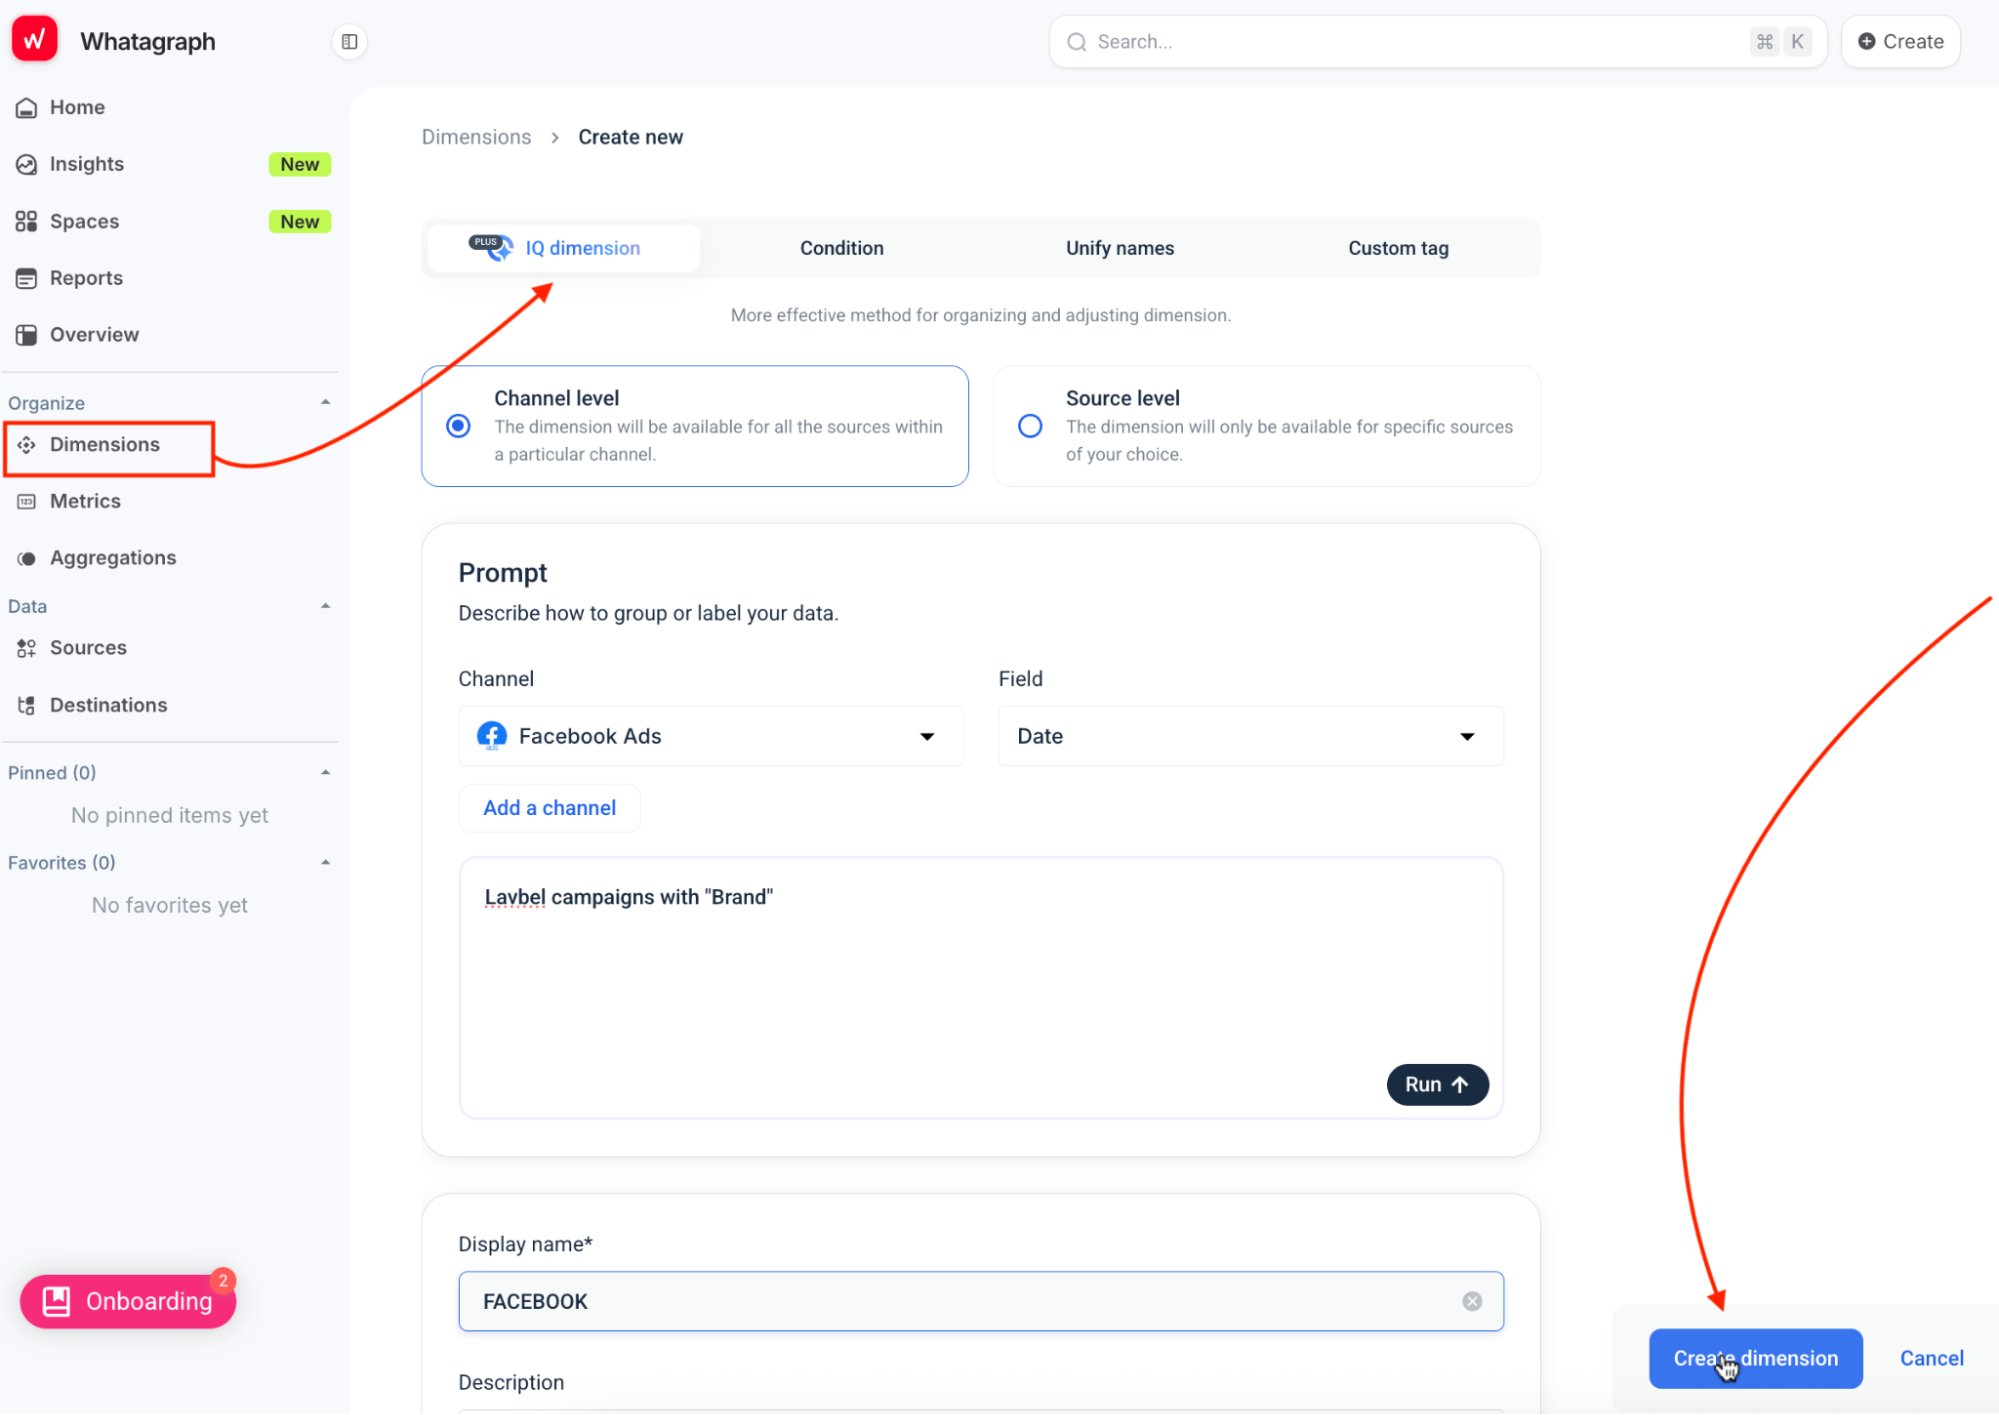Switch to the Unify names tab

click(x=1119, y=248)
